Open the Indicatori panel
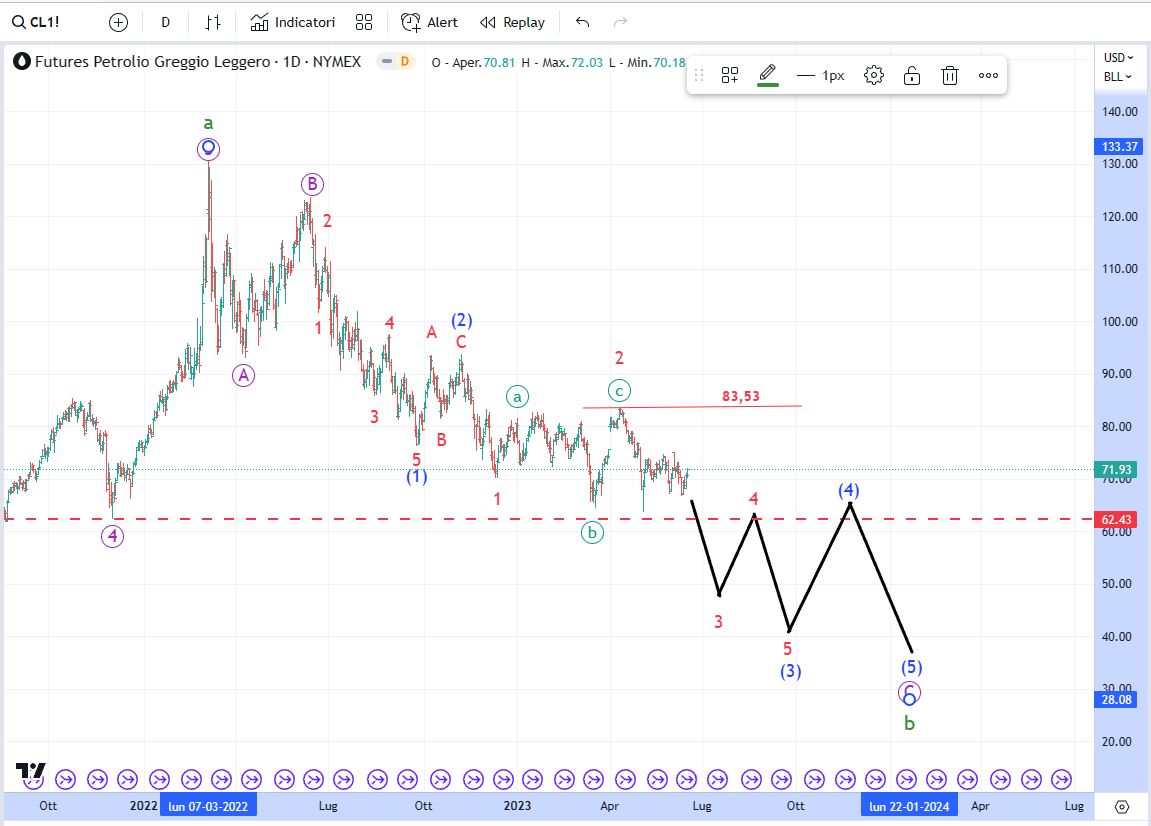This screenshot has height=826, width=1151. click(x=292, y=22)
